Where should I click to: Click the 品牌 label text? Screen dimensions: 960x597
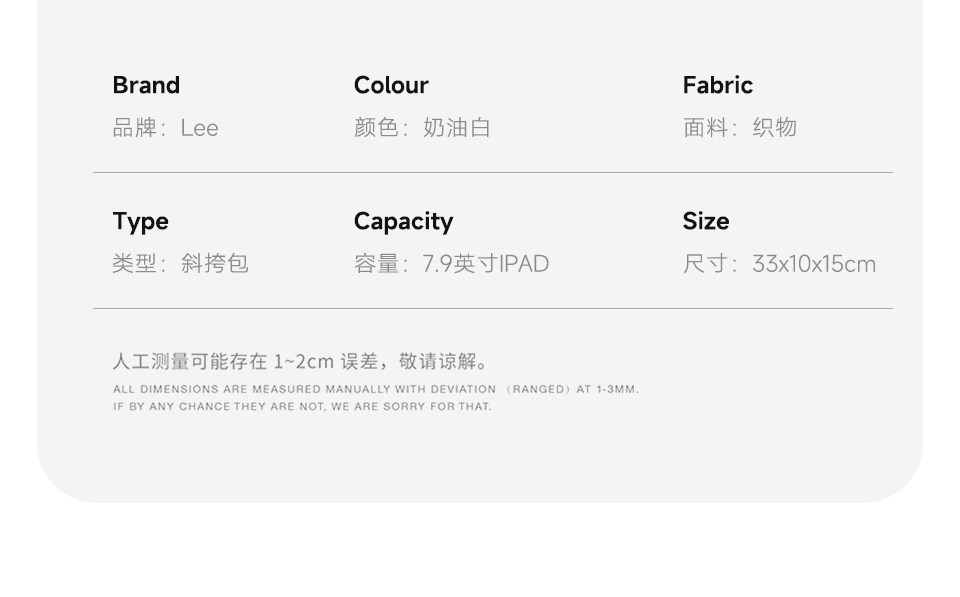click(x=135, y=128)
